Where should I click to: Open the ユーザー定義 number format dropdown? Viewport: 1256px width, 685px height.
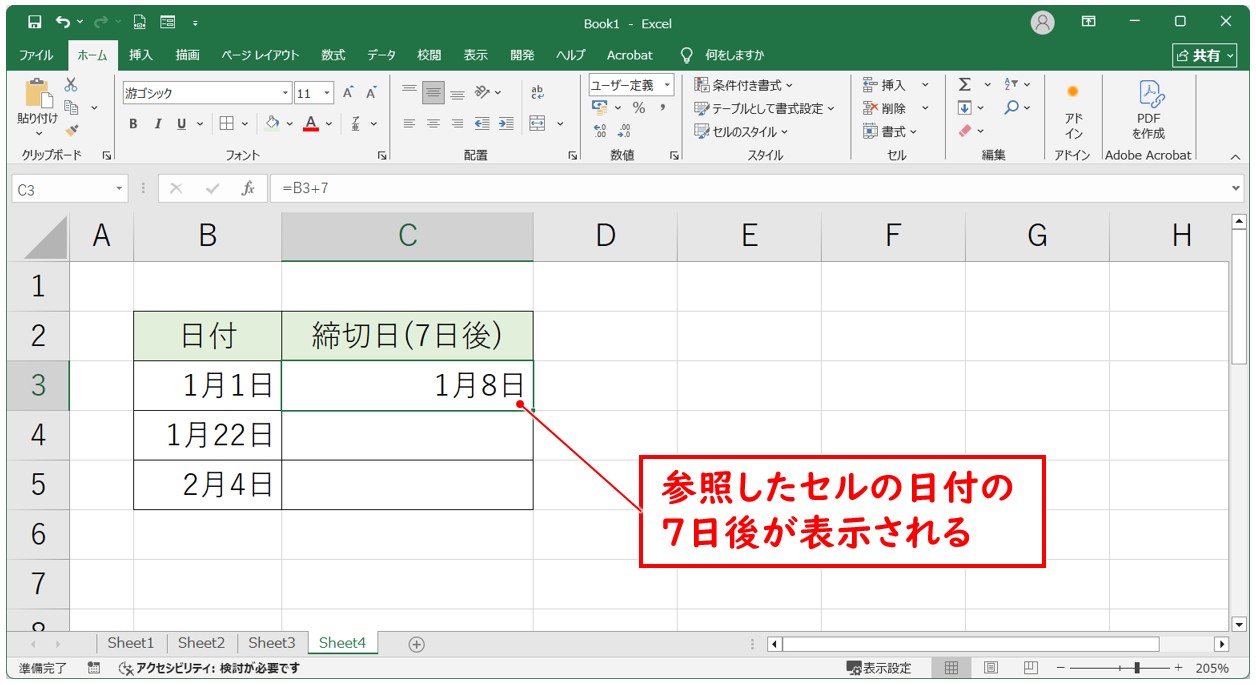point(665,84)
